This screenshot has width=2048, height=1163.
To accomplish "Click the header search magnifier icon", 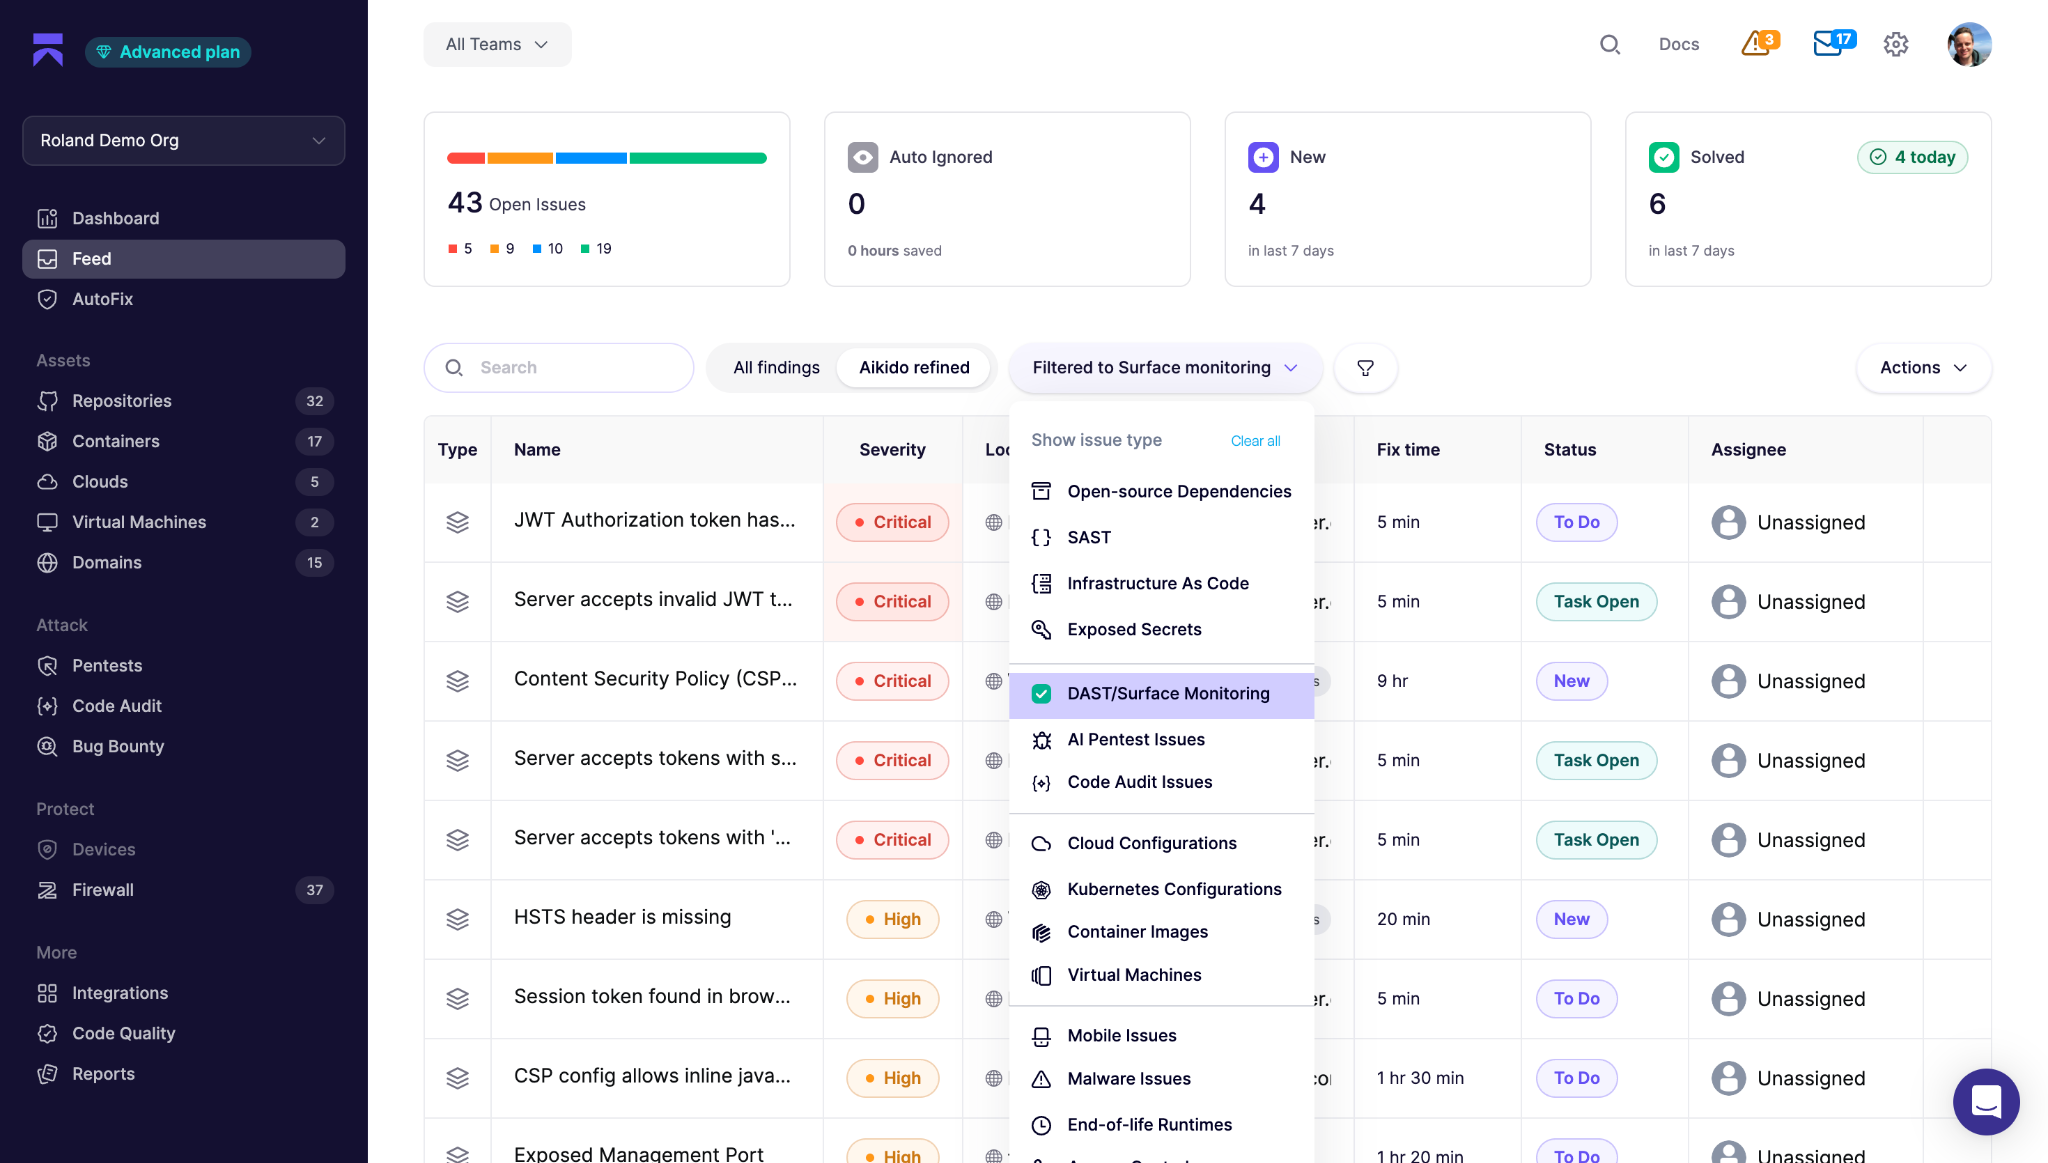I will click(x=1610, y=44).
